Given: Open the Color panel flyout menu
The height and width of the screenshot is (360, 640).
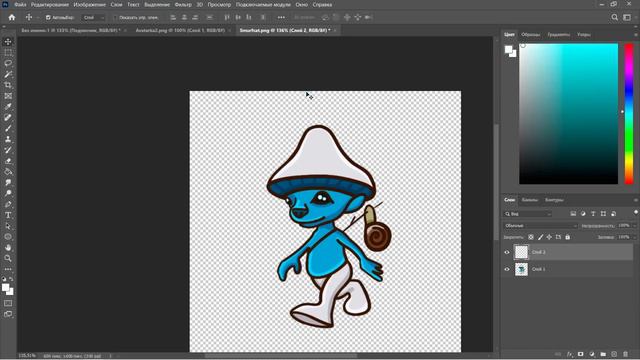Looking at the screenshot, I should pos(636,35).
